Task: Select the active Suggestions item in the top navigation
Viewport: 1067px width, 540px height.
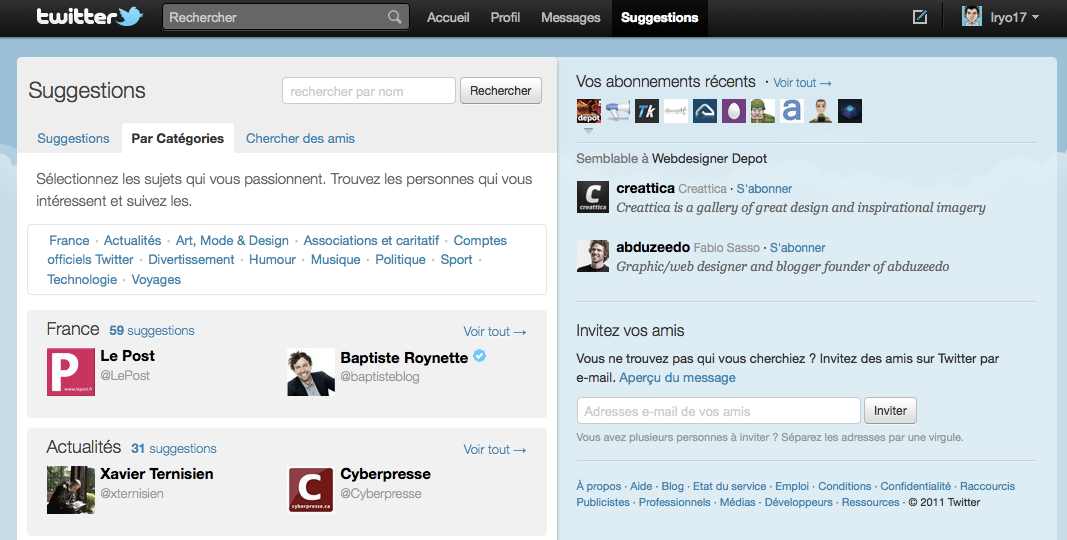Action: click(659, 18)
